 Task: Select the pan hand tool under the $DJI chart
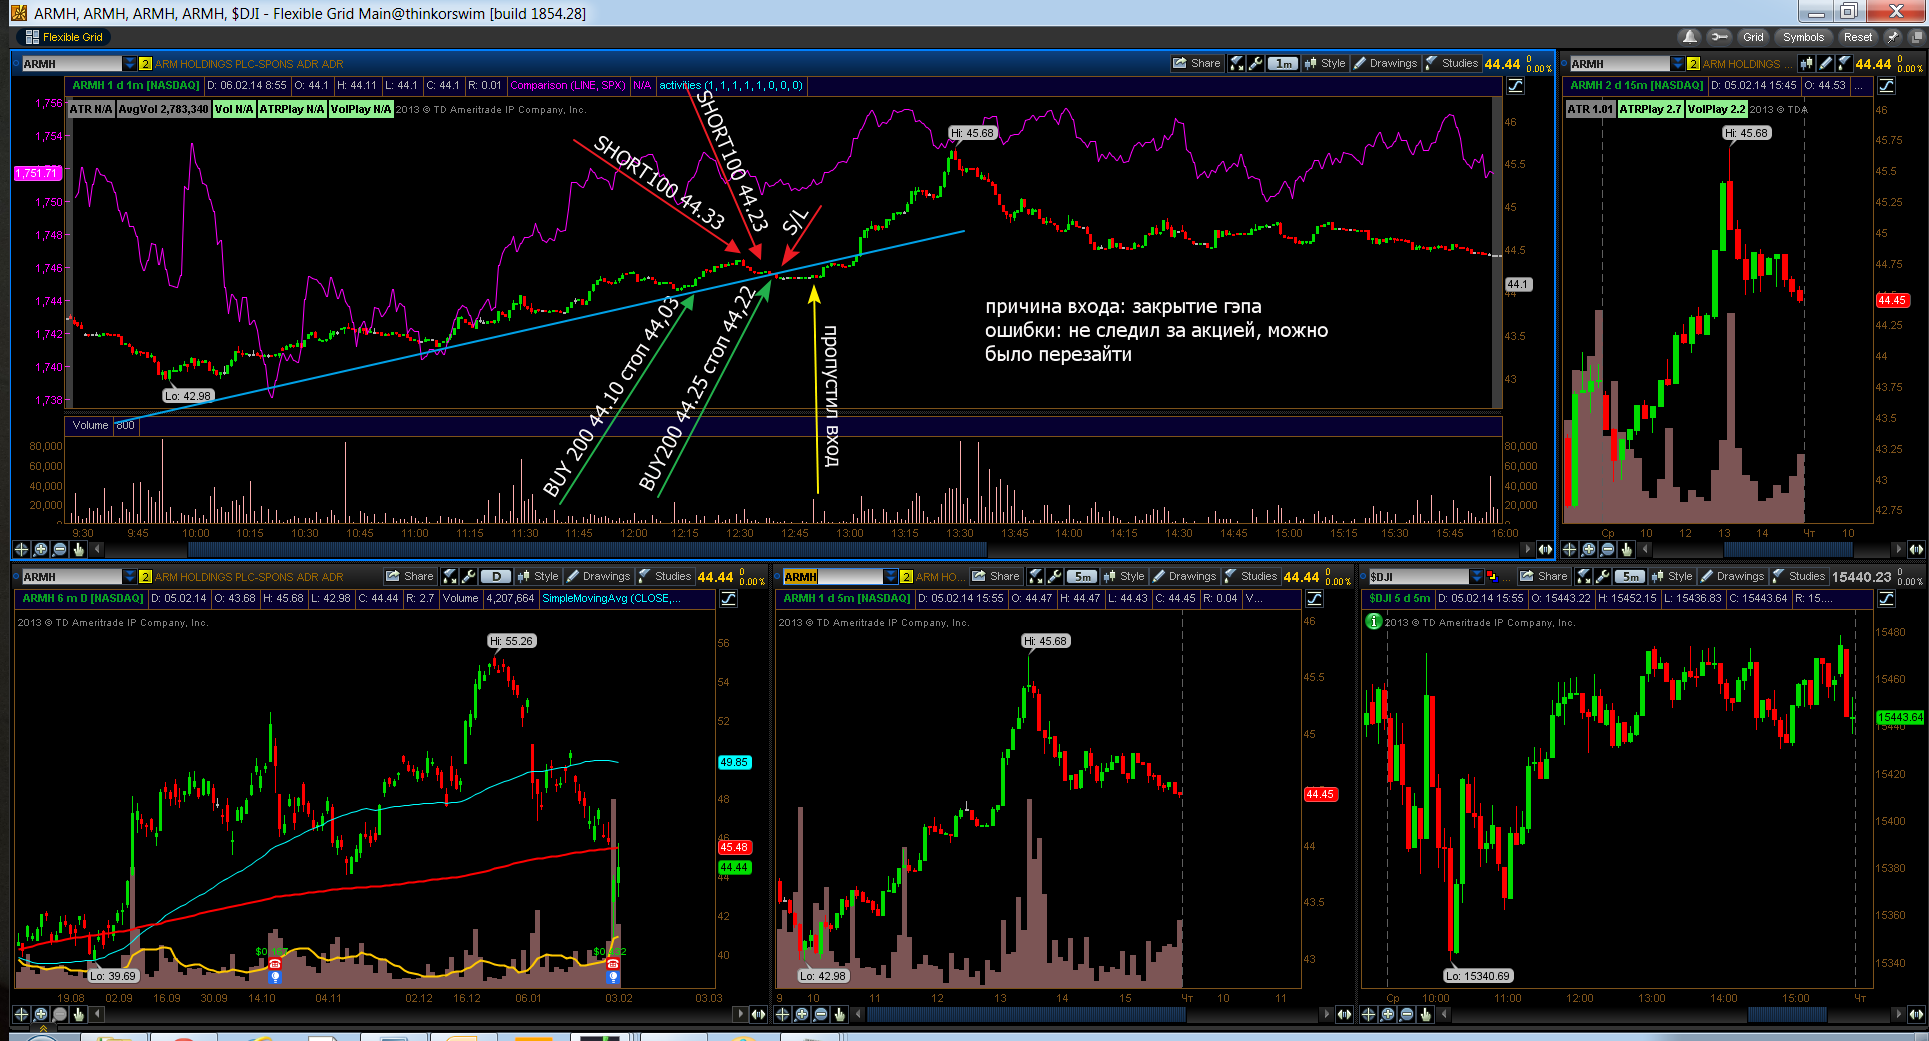tap(1425, 1014)
